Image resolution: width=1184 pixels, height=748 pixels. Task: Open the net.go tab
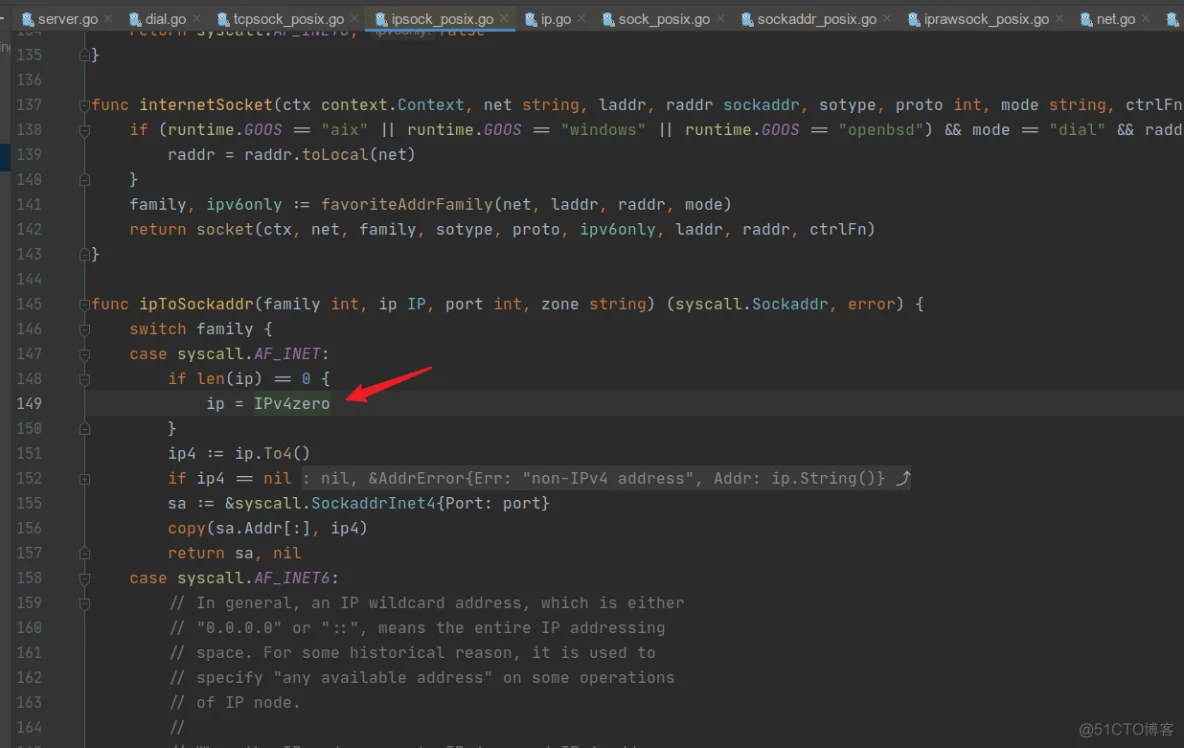[x=1115, y=19]
